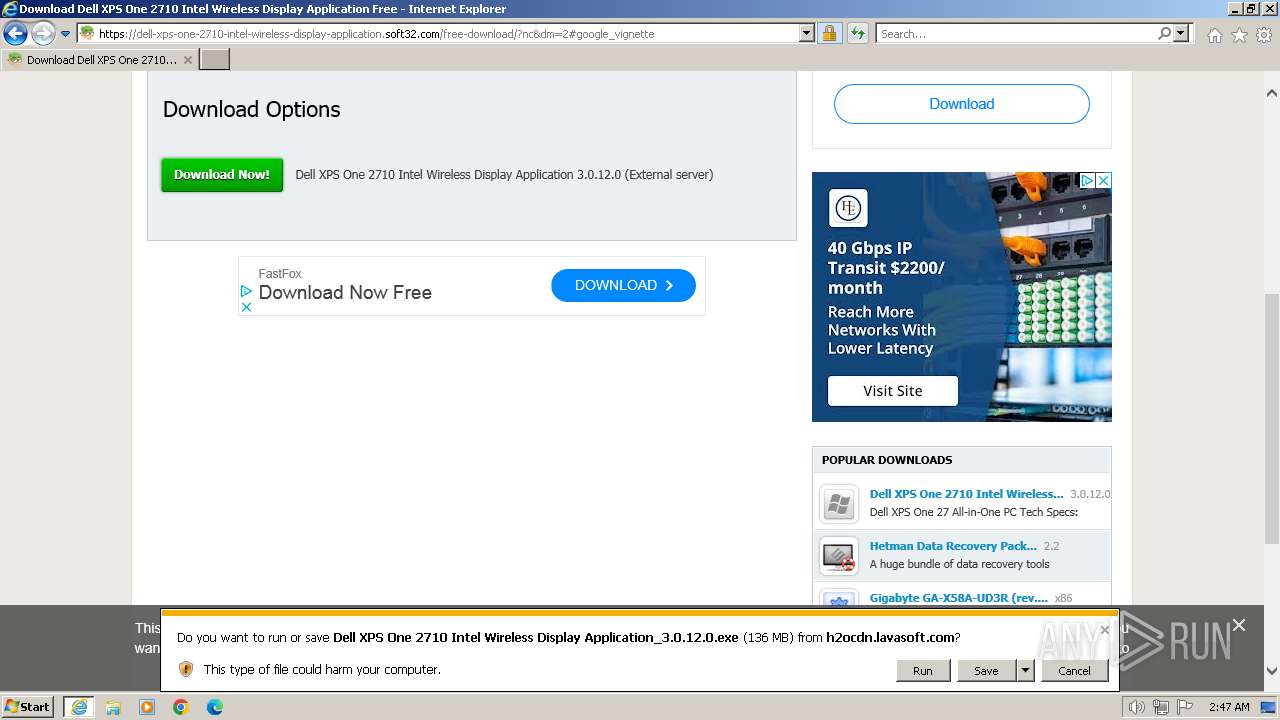Launch Chrome from the taskbar

181,707
